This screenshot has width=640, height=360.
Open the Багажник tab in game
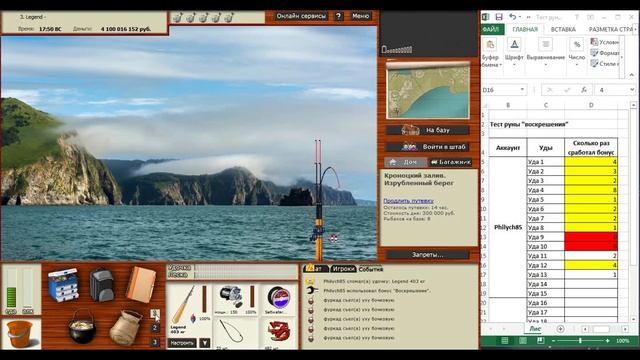450,162
